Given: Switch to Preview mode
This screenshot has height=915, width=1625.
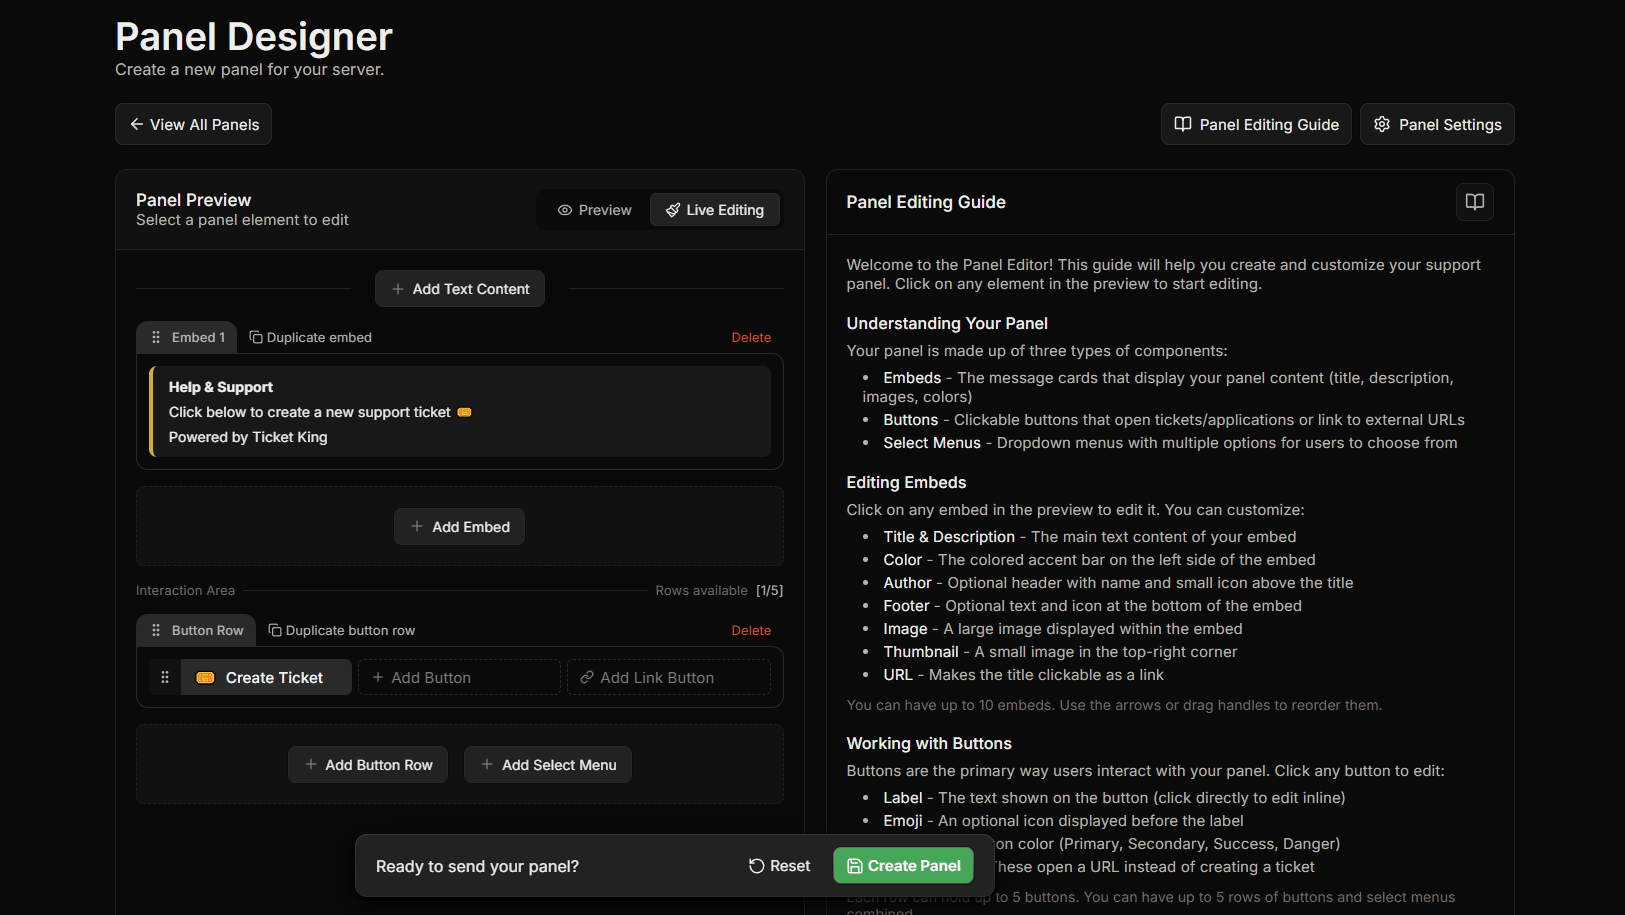Looking at the screenshot, I should (595, 210).
